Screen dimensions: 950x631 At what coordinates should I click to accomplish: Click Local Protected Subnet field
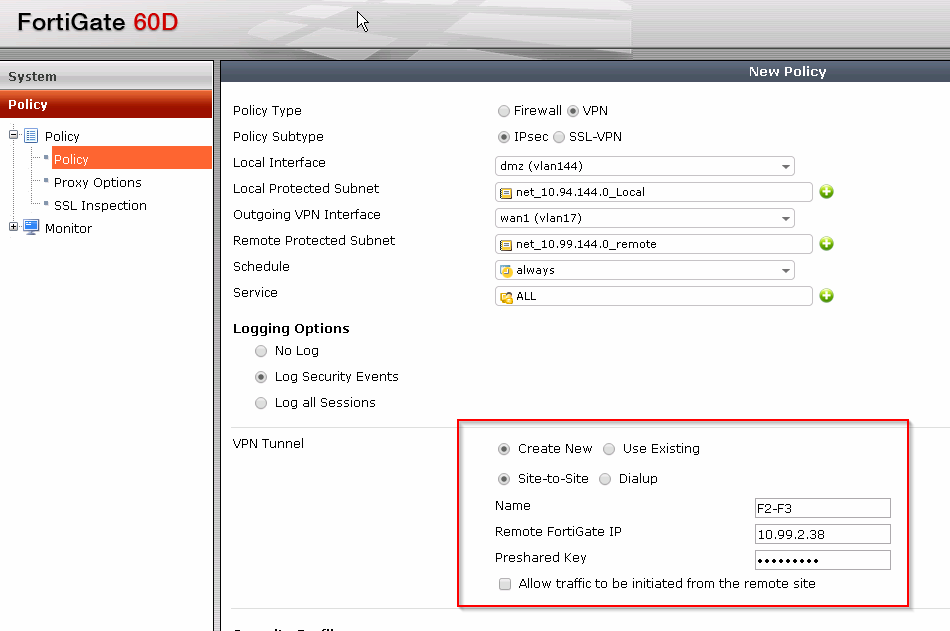(x=653, y=192)
